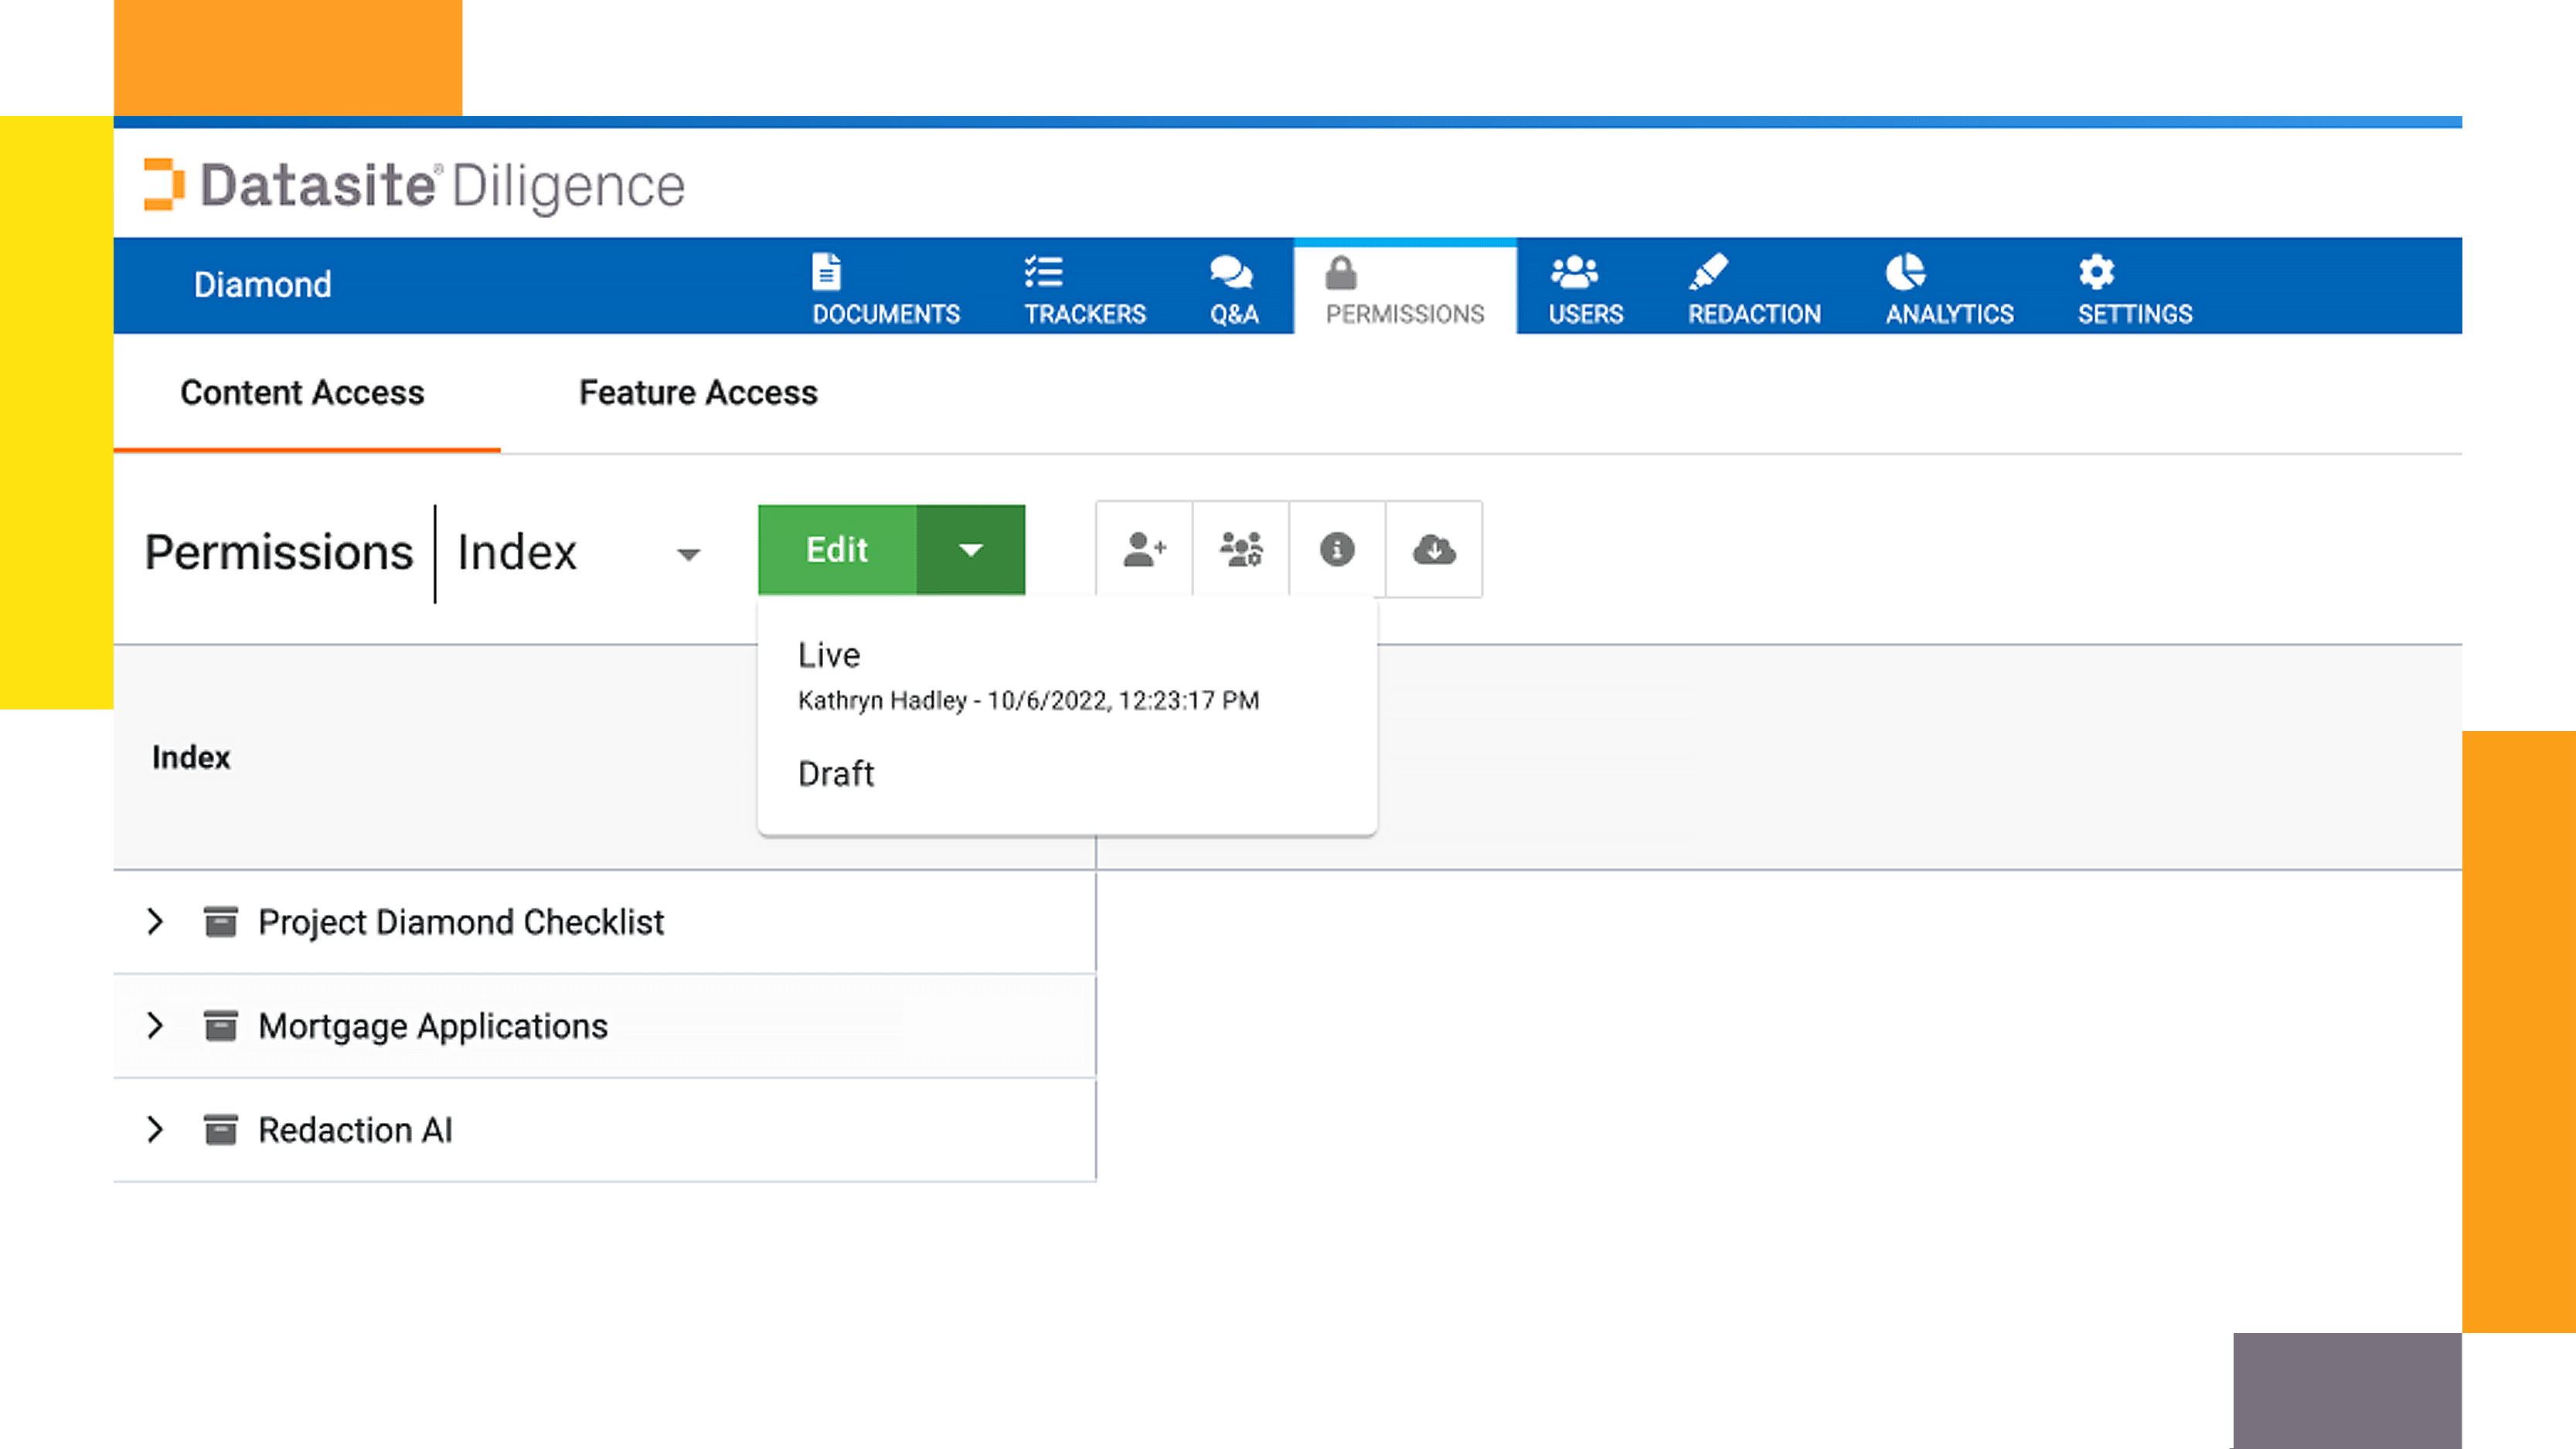
Task: Select the Redaction AI row
Action: pos(604,1130)
